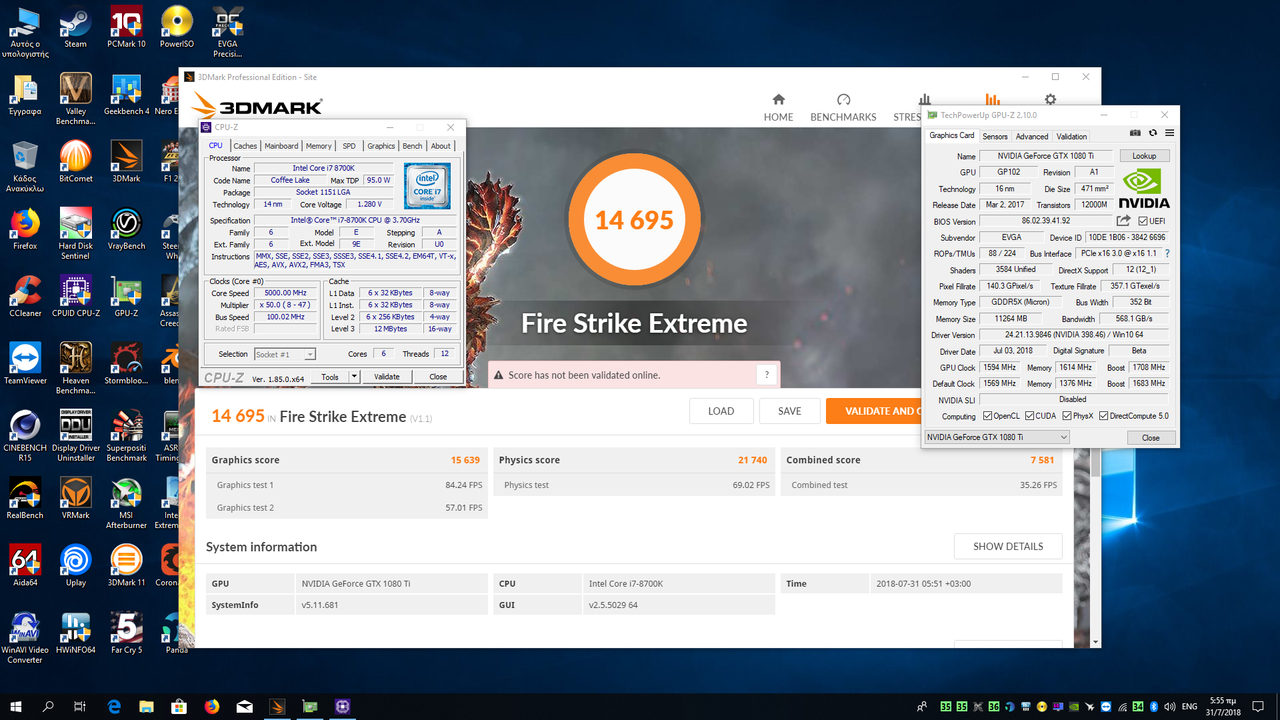Toggle the UEFI checkbox in GPU-Z
1280x720 pixels.
point(1143,221)
